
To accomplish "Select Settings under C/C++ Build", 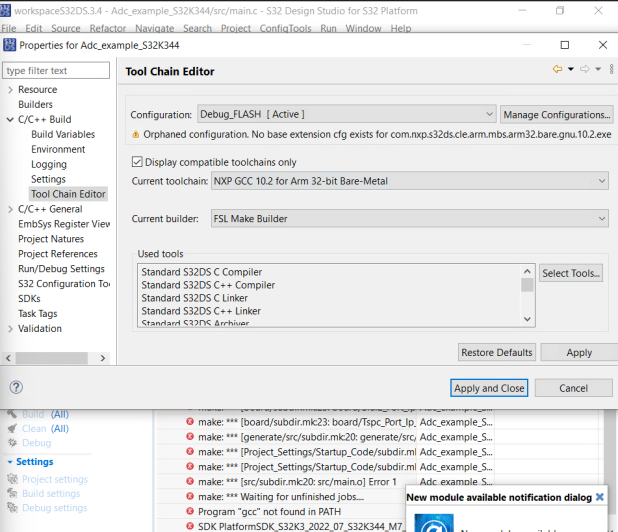I will [48, 179].
